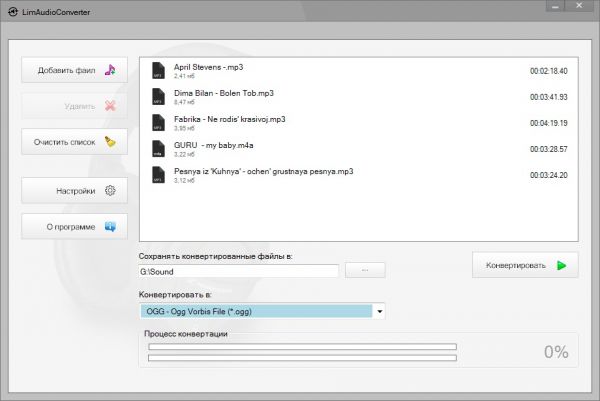Viewport: 600px width, 401px height.
Task: Click file size under Fabrika track
Action: click(184, 128)
